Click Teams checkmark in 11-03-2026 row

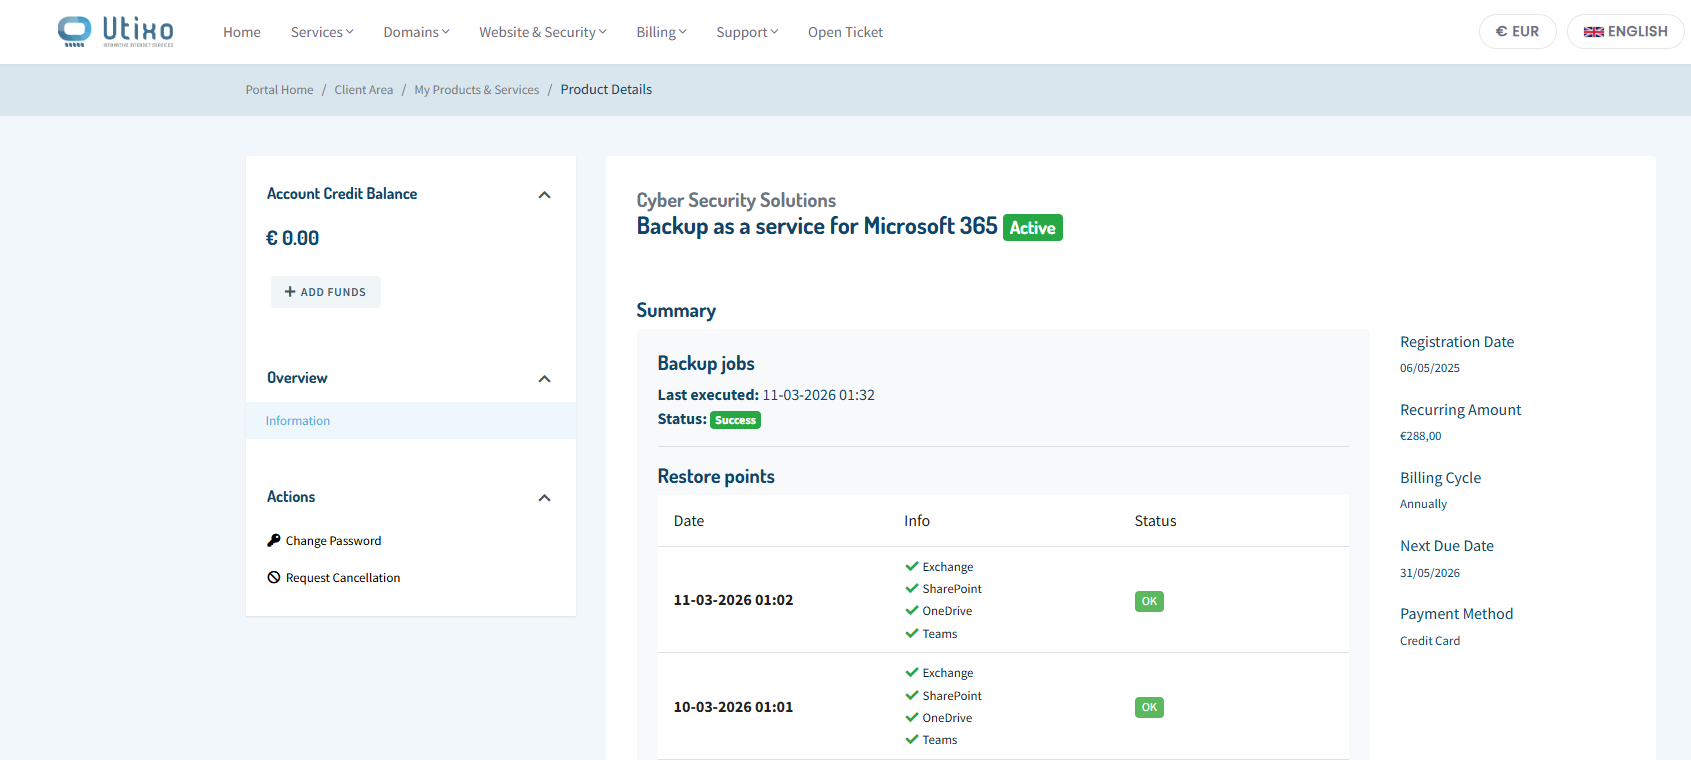tap(911, 633)
